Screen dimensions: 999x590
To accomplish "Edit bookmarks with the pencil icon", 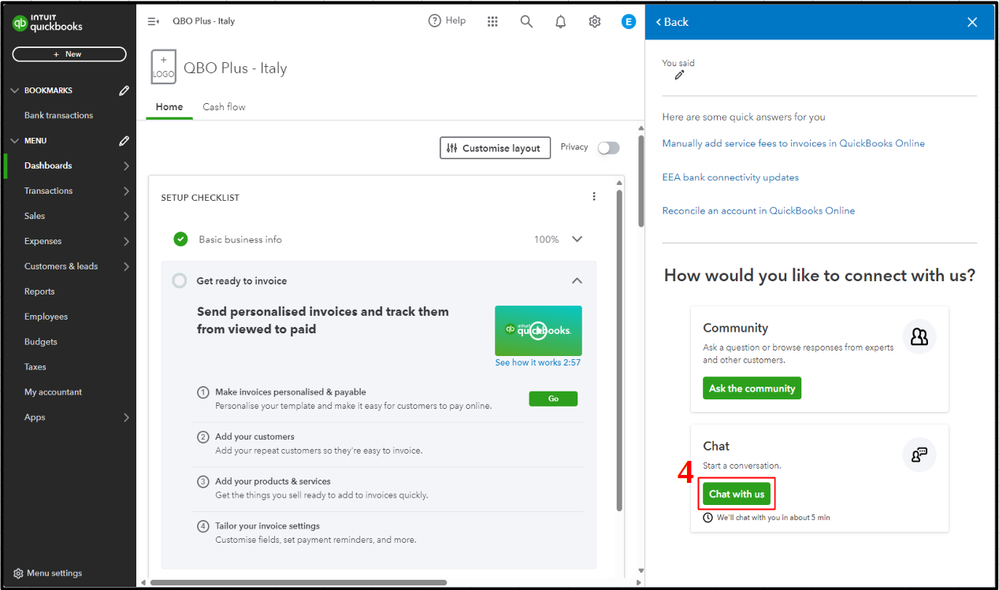I will click(124, 90).
